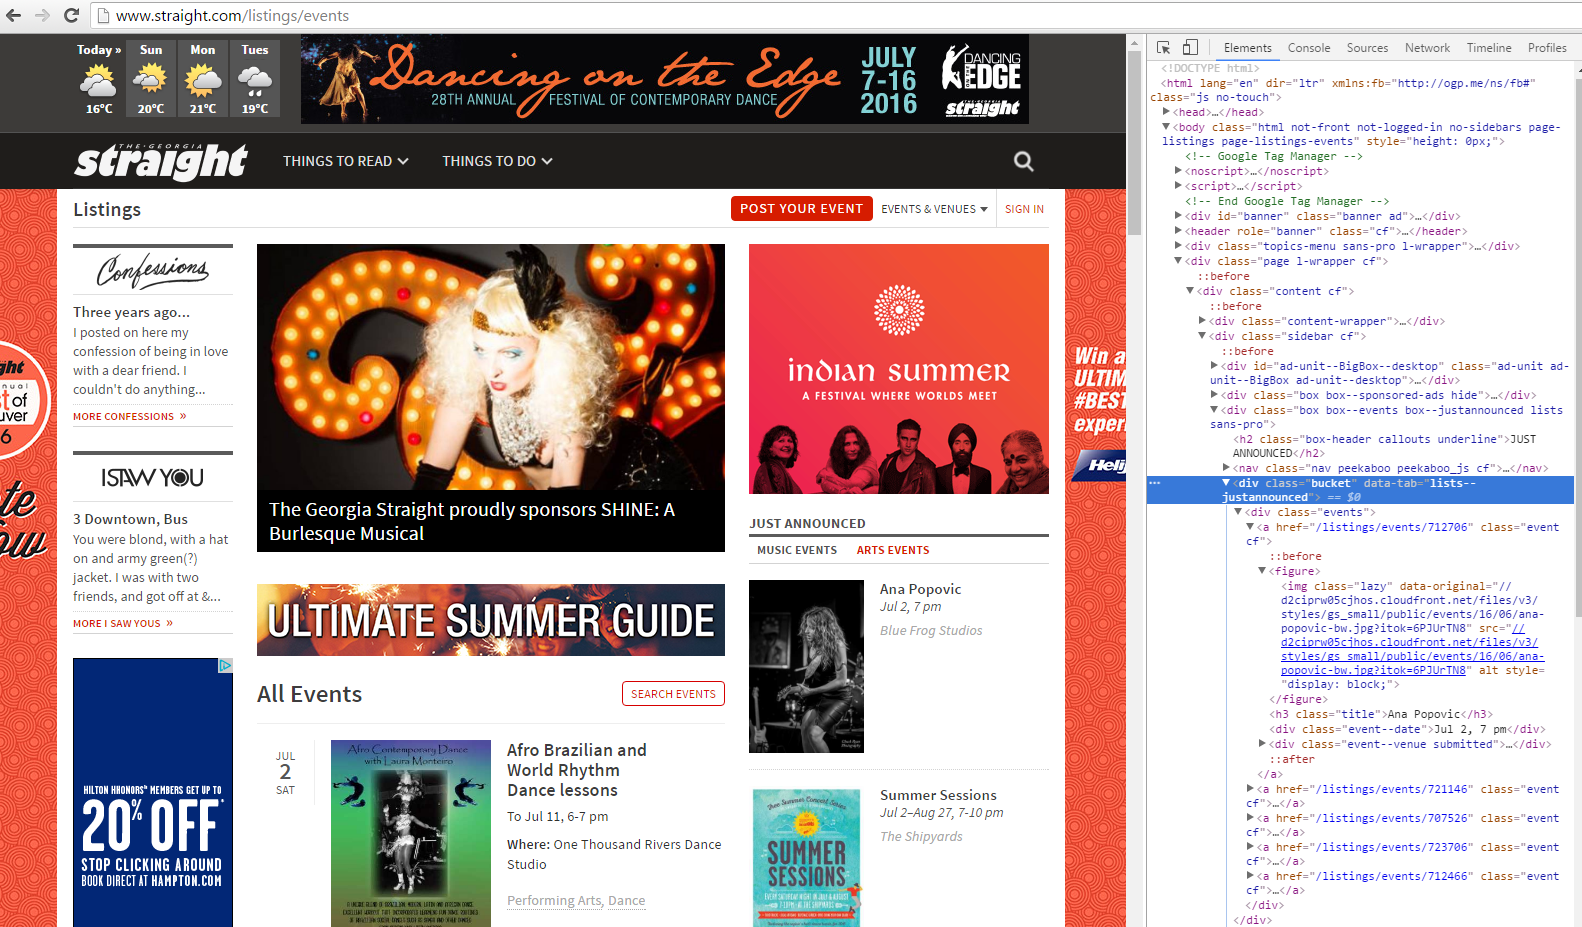The width and height of the screenshot is (1582, 927).
Task: Expand the listings/events/712466 anchor node
Action: 1250,876
